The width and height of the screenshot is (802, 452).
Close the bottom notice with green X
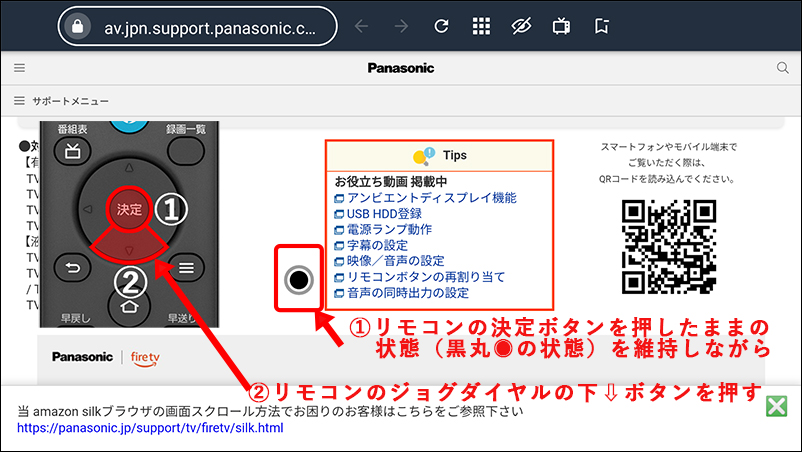(x=776, y=406)
